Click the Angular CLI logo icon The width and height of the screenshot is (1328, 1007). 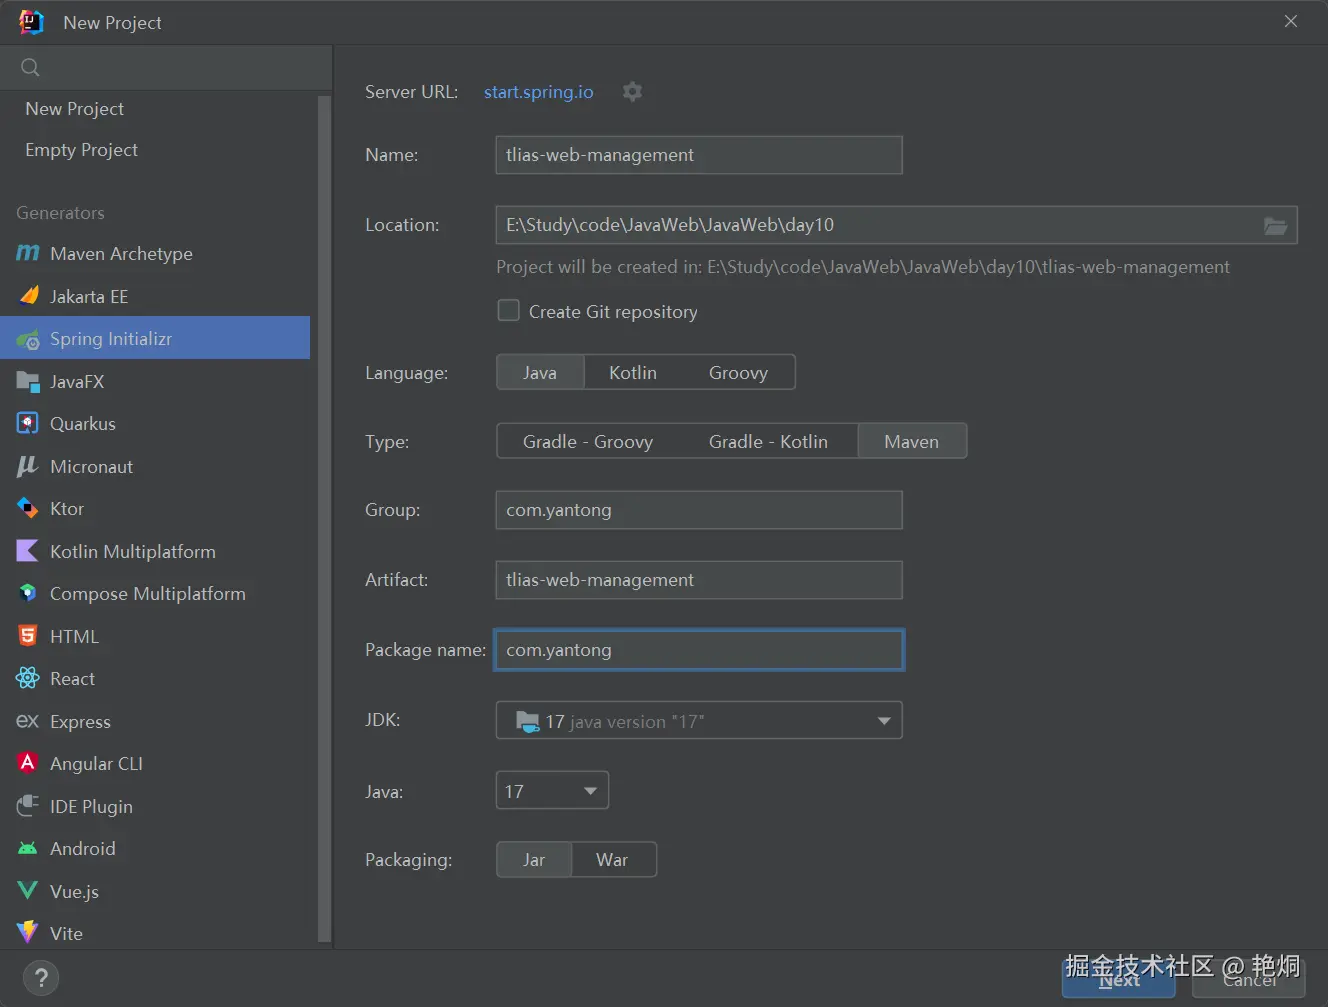coord(28,763)
